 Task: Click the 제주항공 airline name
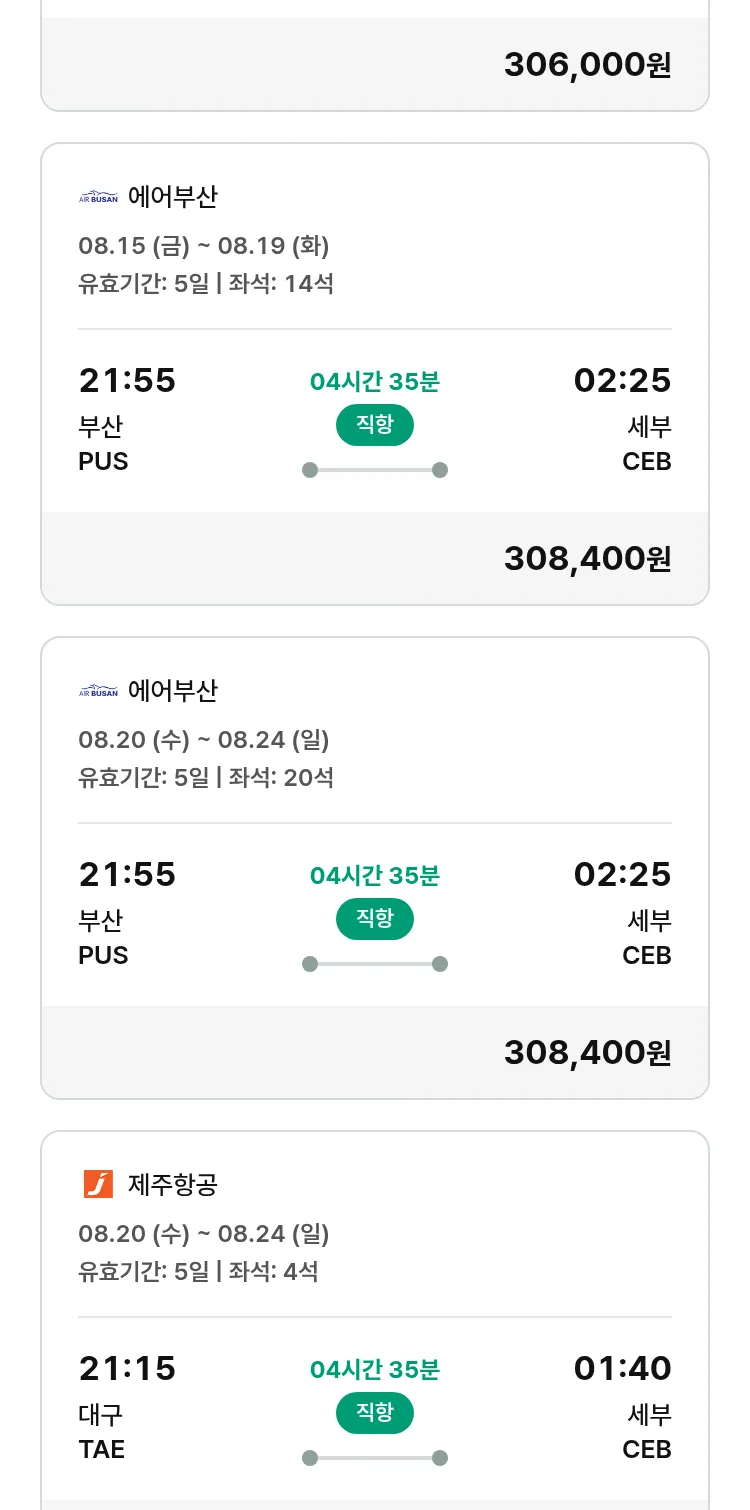(x=172, y=1185)
